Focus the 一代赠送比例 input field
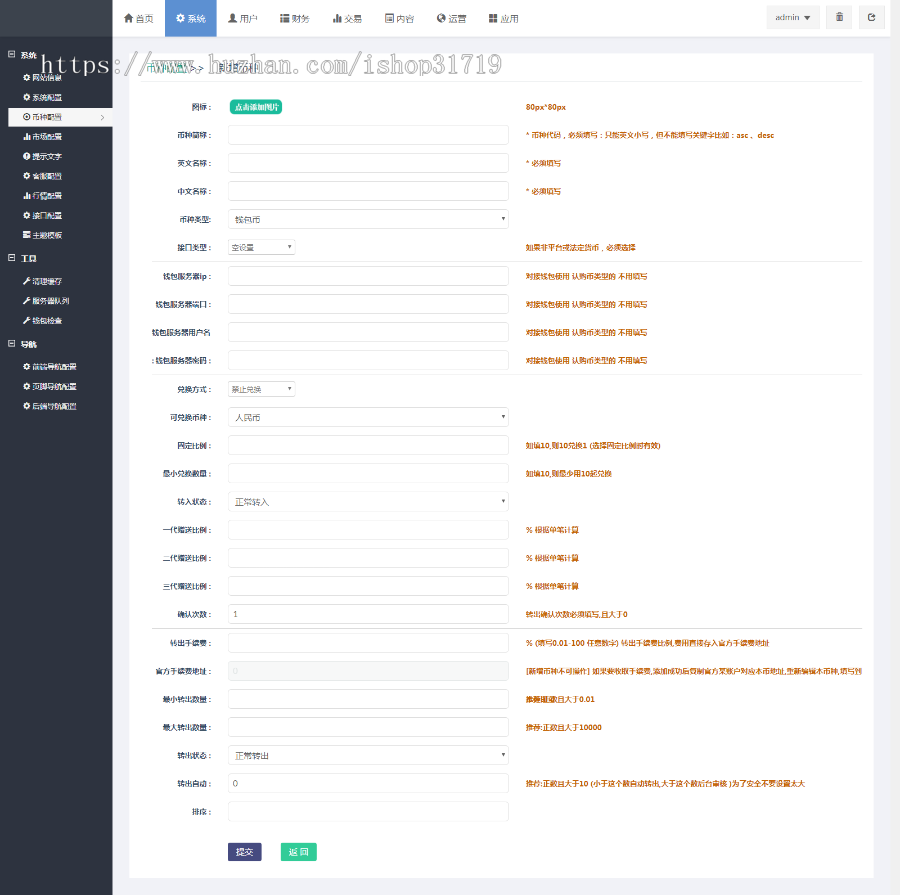 pos(368,530)
